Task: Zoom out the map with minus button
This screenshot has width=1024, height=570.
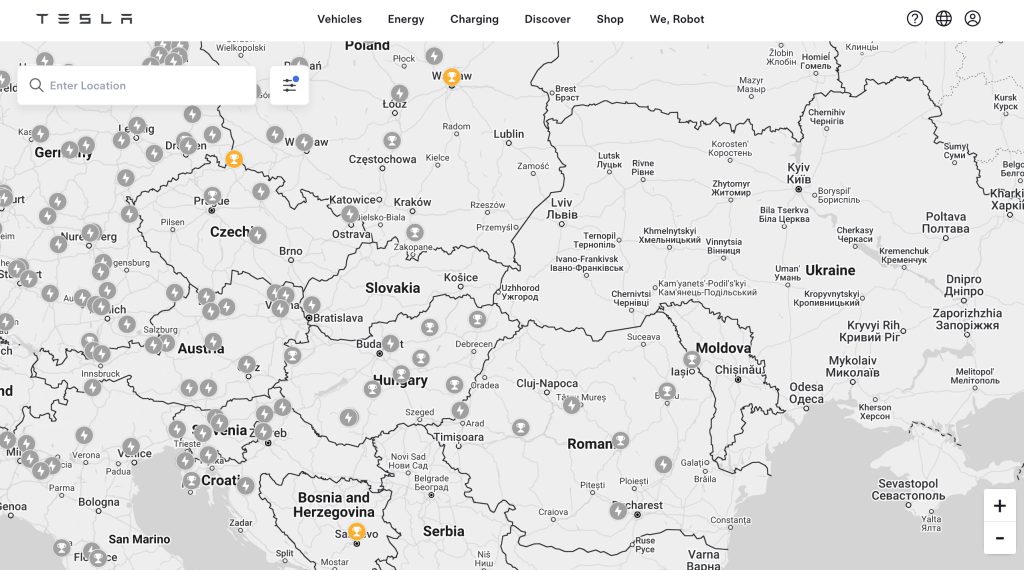Action: pos(999,538)
